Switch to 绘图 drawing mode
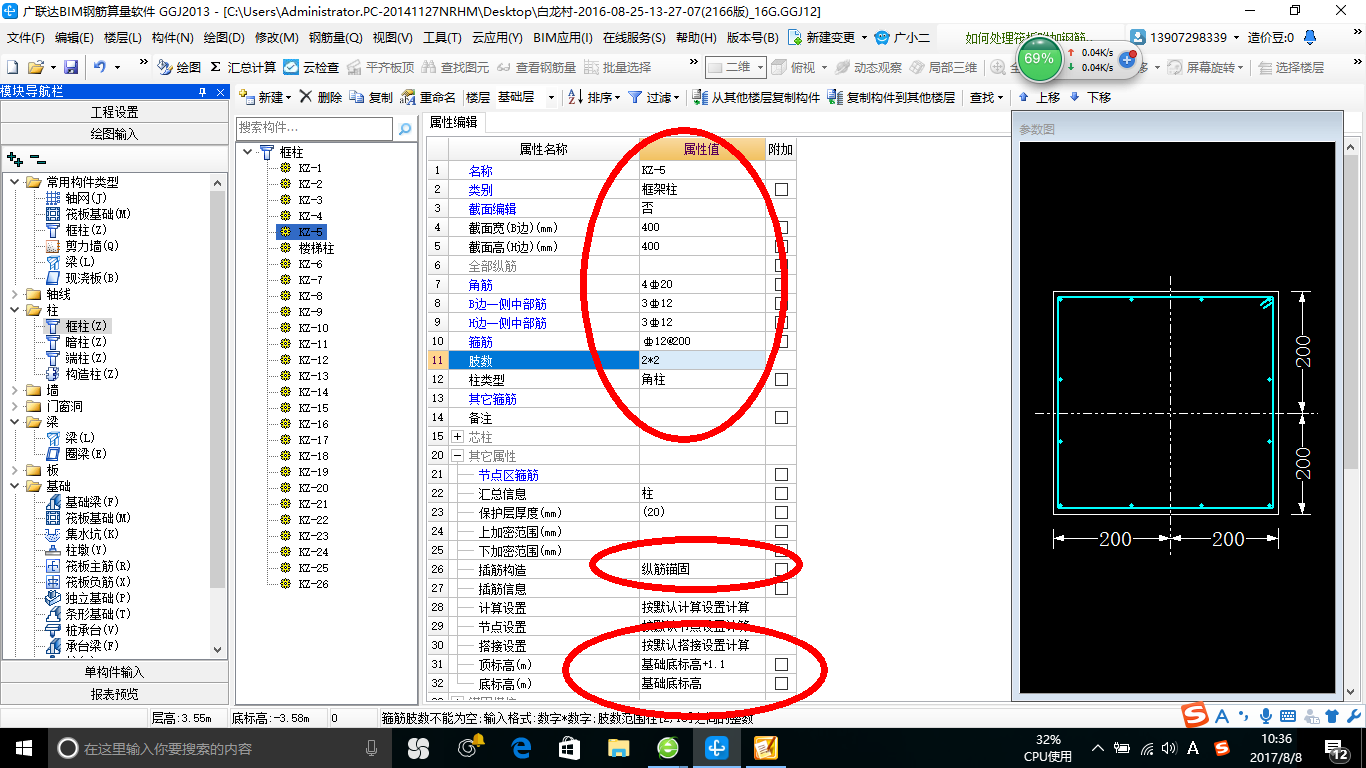The image size is (1366, 768). click(x=179, y=67)
